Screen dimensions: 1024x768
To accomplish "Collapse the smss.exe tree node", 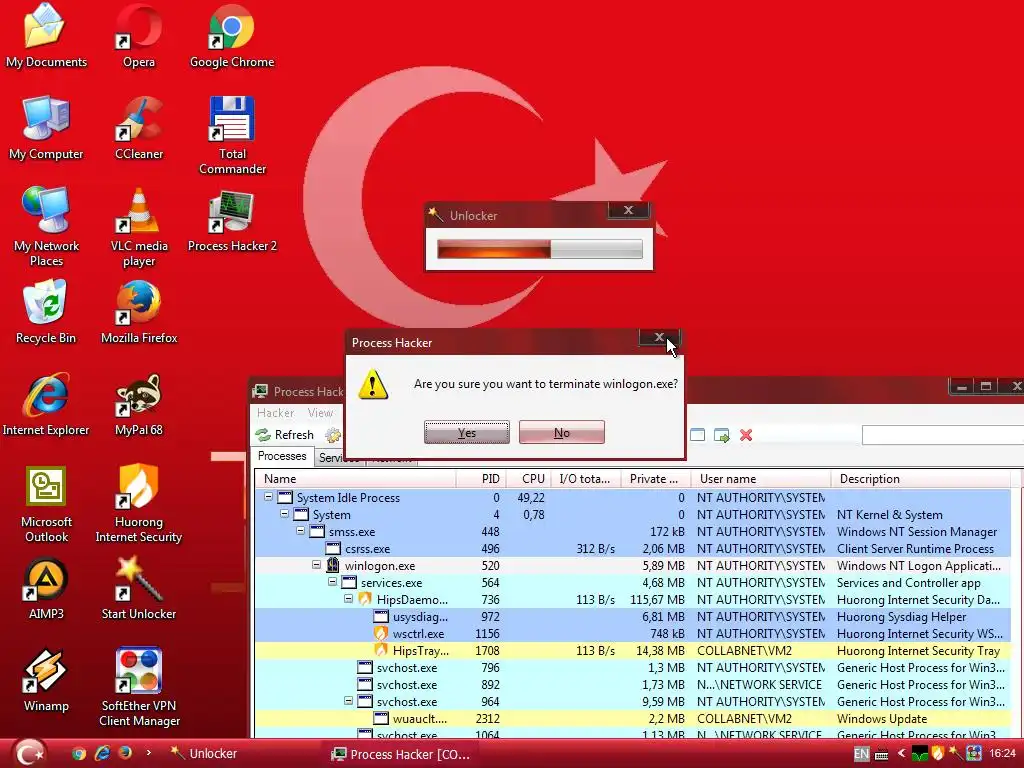I will pos(300,531).
